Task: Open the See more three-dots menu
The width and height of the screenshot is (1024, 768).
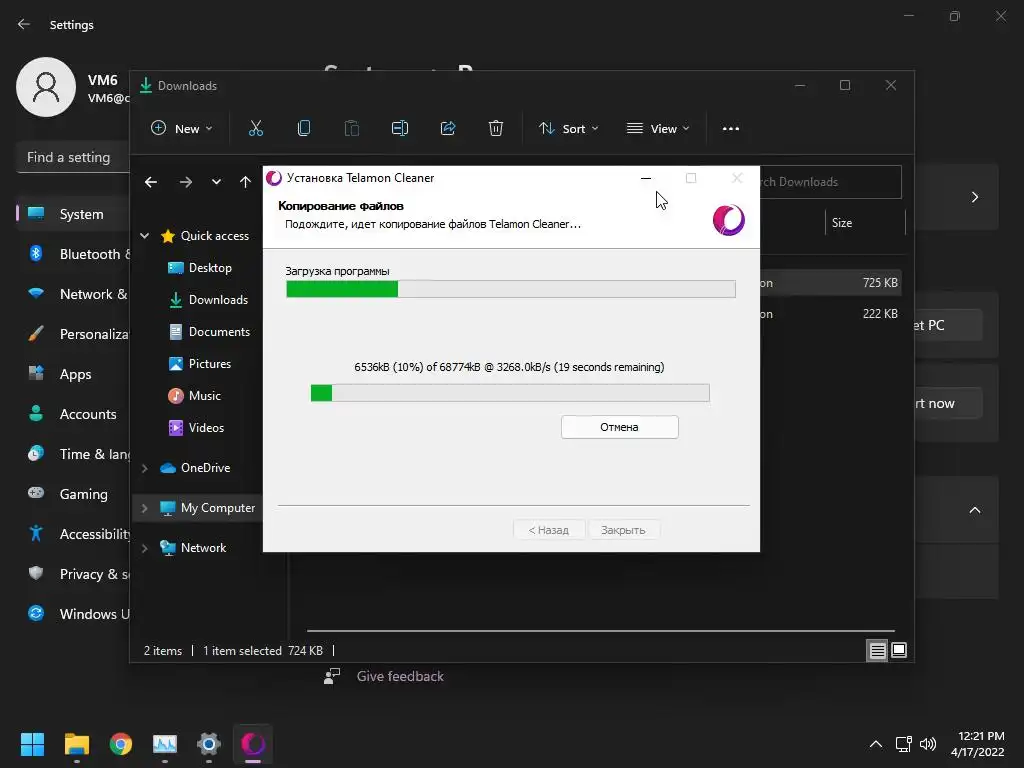Action: (731, 129)
